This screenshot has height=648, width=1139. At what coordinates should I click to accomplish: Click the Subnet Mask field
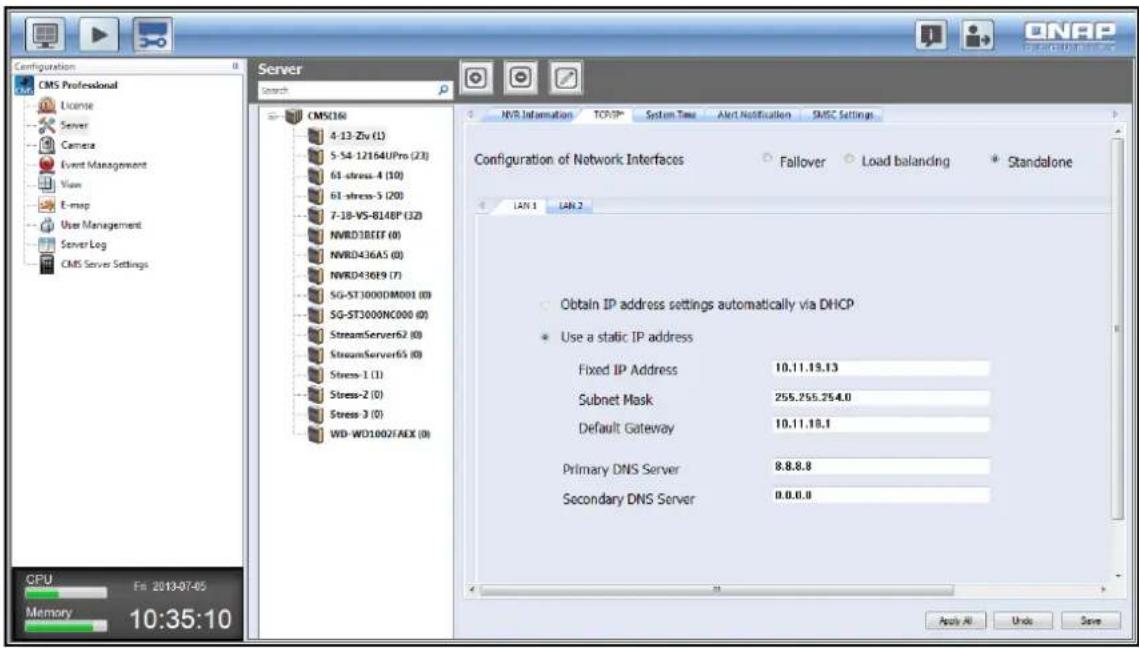880,398
